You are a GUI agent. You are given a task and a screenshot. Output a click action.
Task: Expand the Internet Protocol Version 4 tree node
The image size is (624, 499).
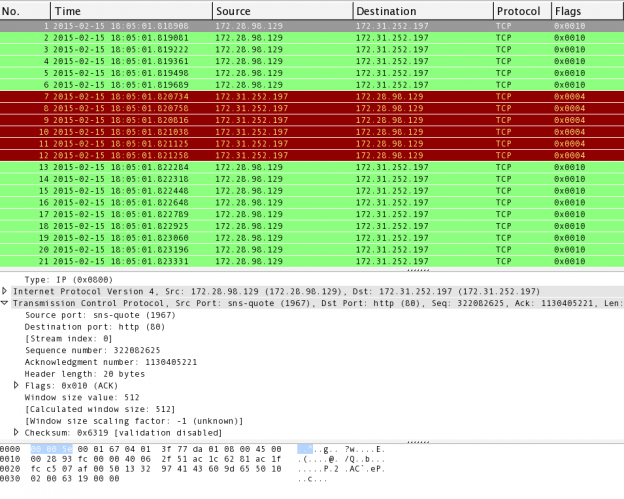(5, 291)
